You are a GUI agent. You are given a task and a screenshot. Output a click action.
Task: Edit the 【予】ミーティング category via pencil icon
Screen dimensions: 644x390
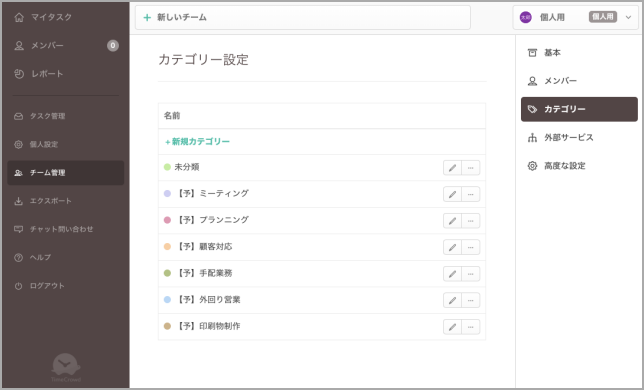point(452,194)
